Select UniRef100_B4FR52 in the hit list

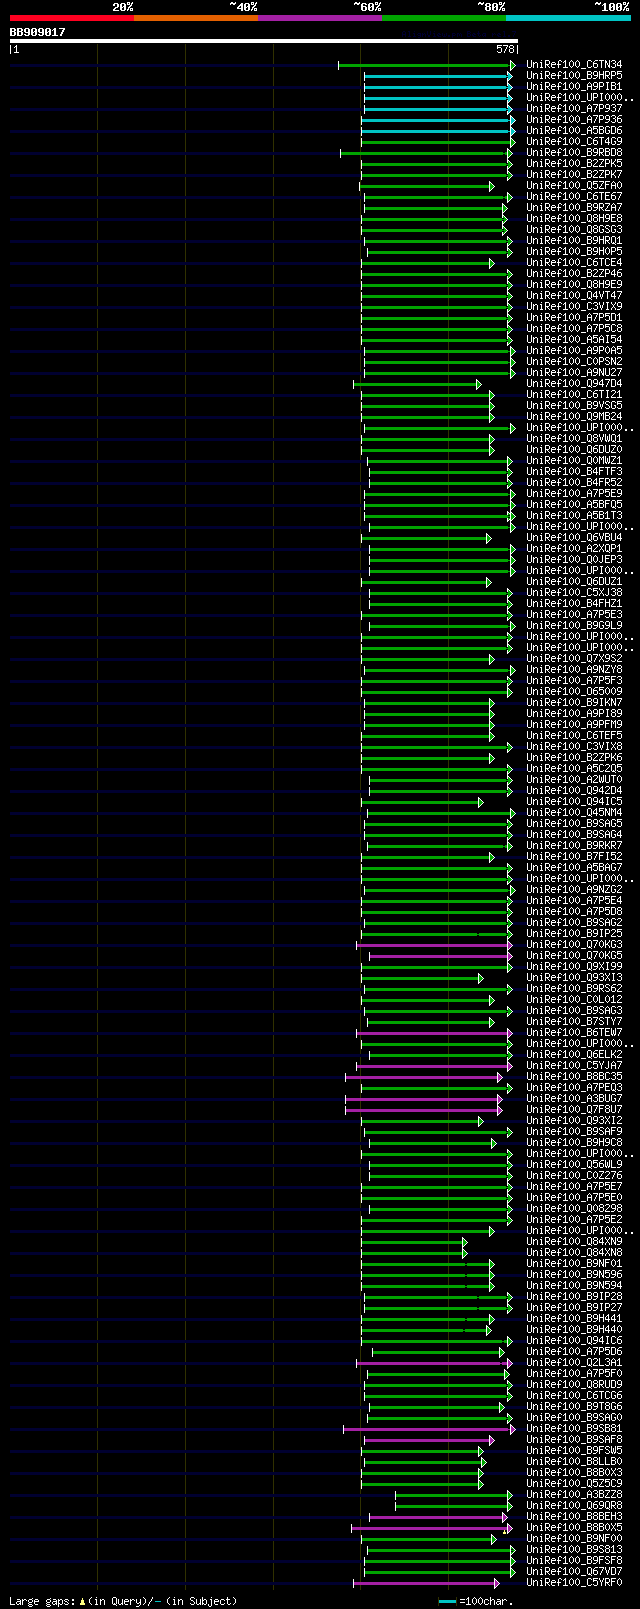(x=574, y=483)
